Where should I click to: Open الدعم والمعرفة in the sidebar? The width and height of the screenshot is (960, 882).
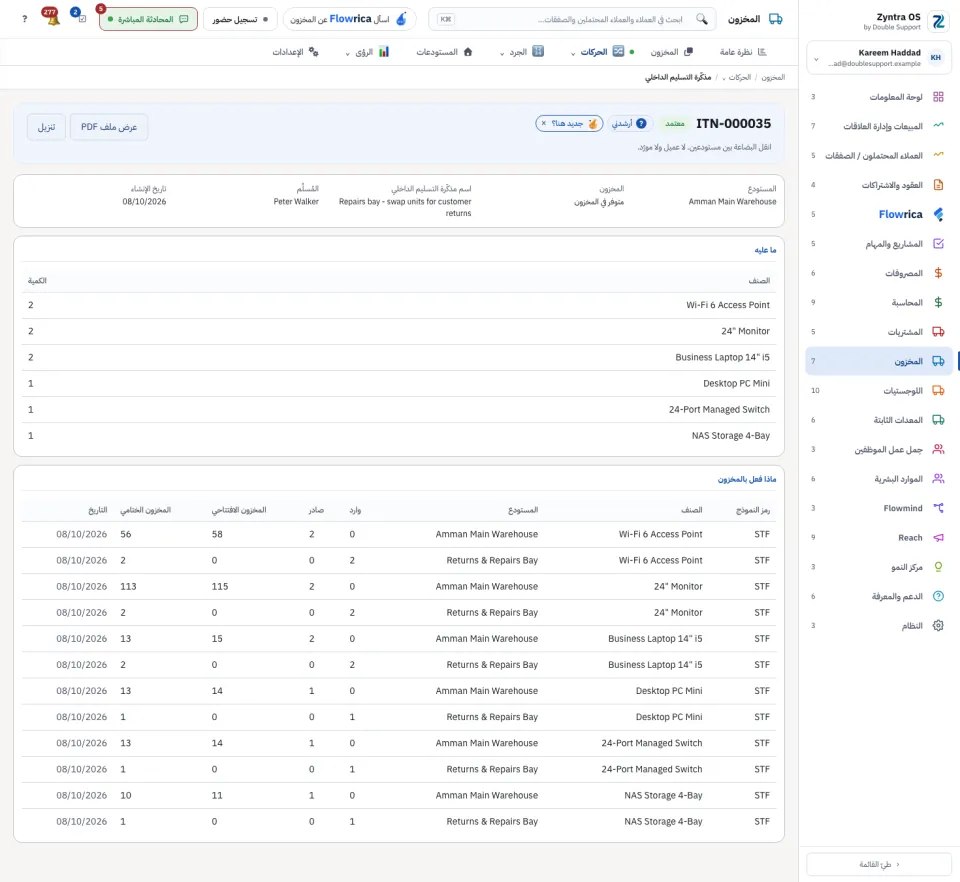pos(877,596)
